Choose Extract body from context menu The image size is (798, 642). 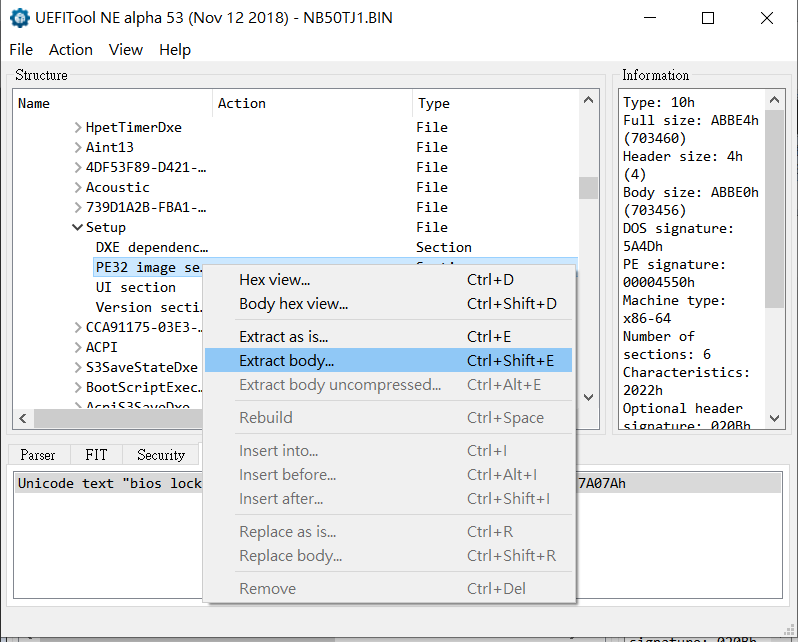pyautogui.click(x=287, y=360)
